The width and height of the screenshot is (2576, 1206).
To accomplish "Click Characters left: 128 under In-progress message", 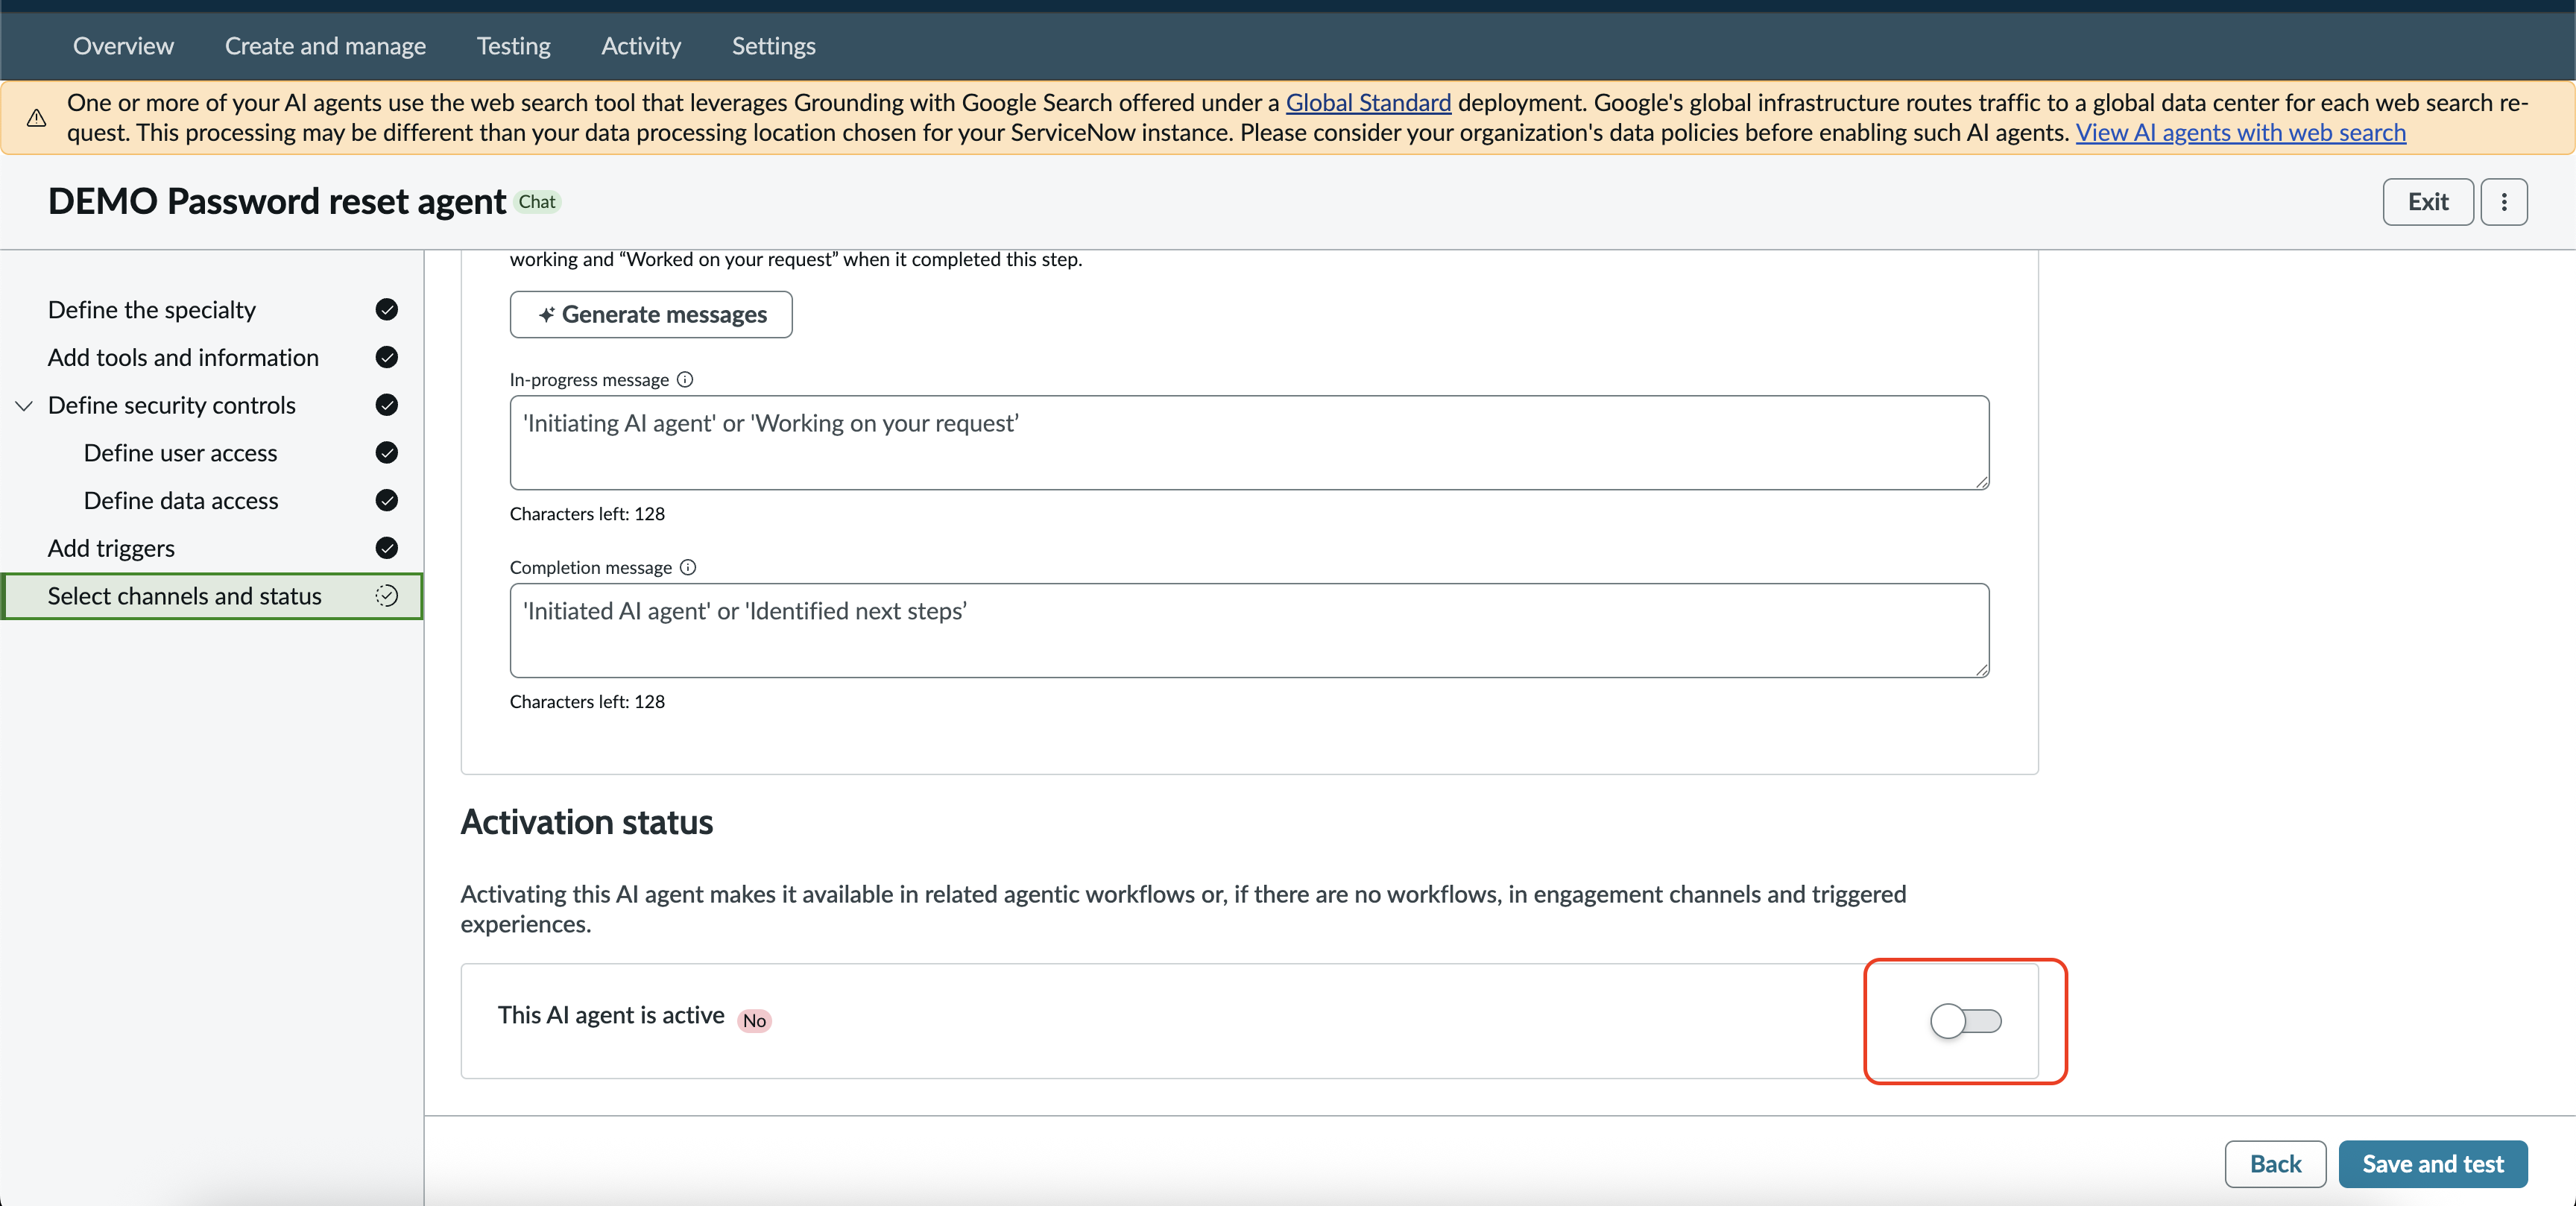I will [x=587, y=514].
